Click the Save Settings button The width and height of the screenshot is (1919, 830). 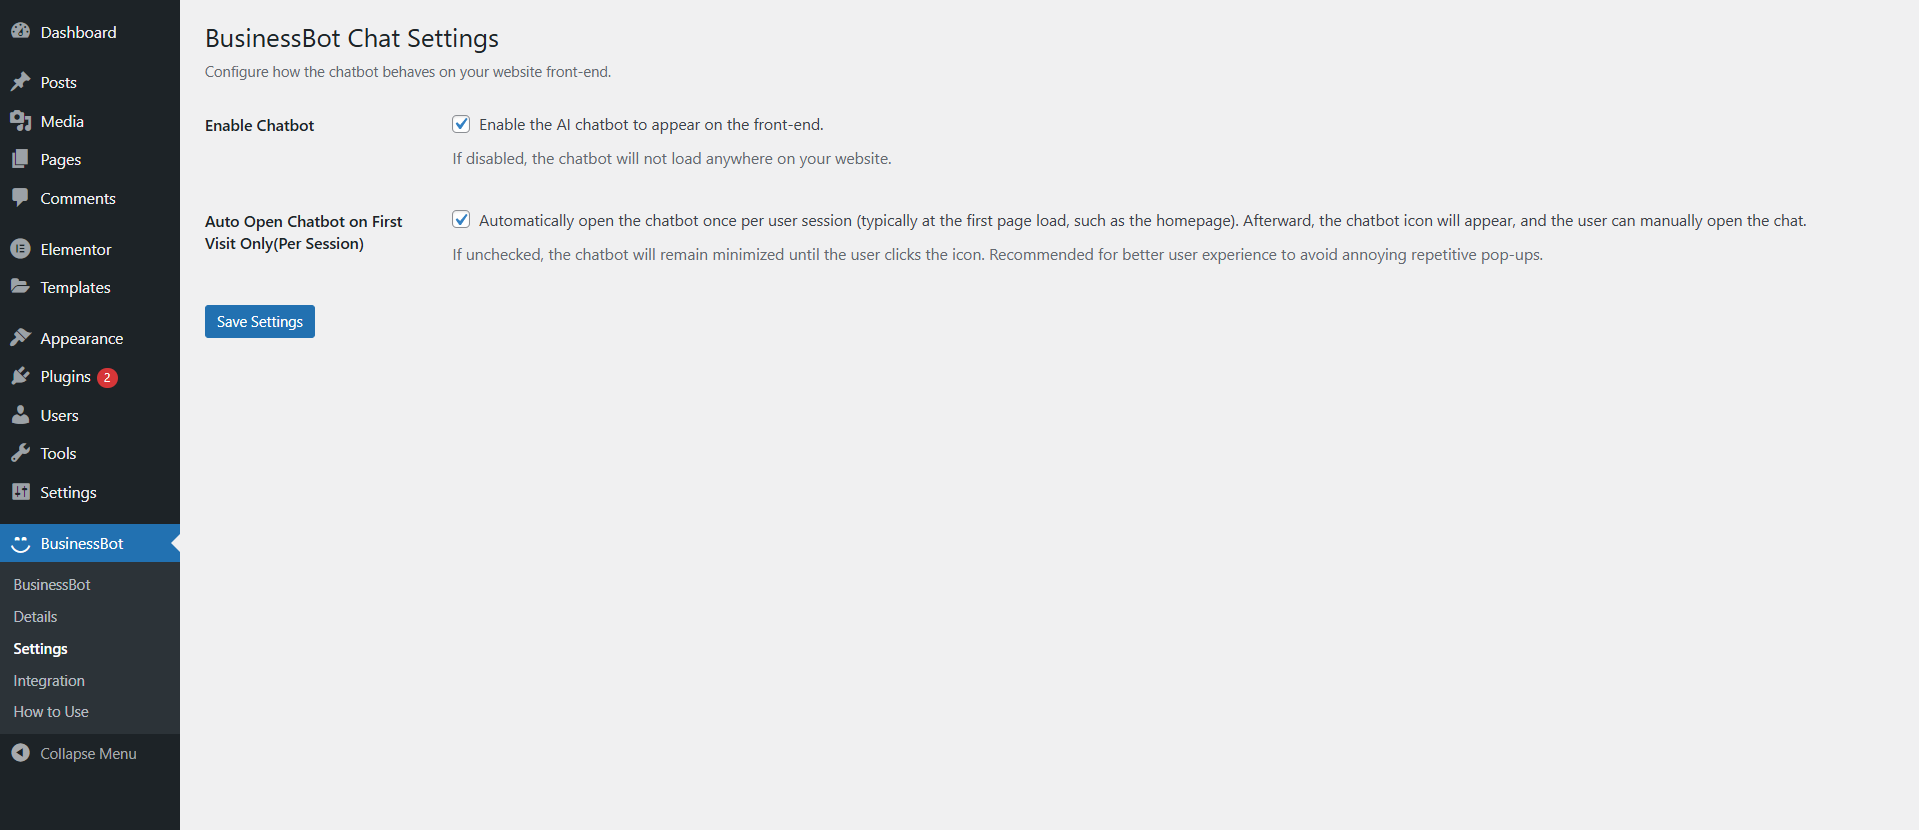pos(260,322)
